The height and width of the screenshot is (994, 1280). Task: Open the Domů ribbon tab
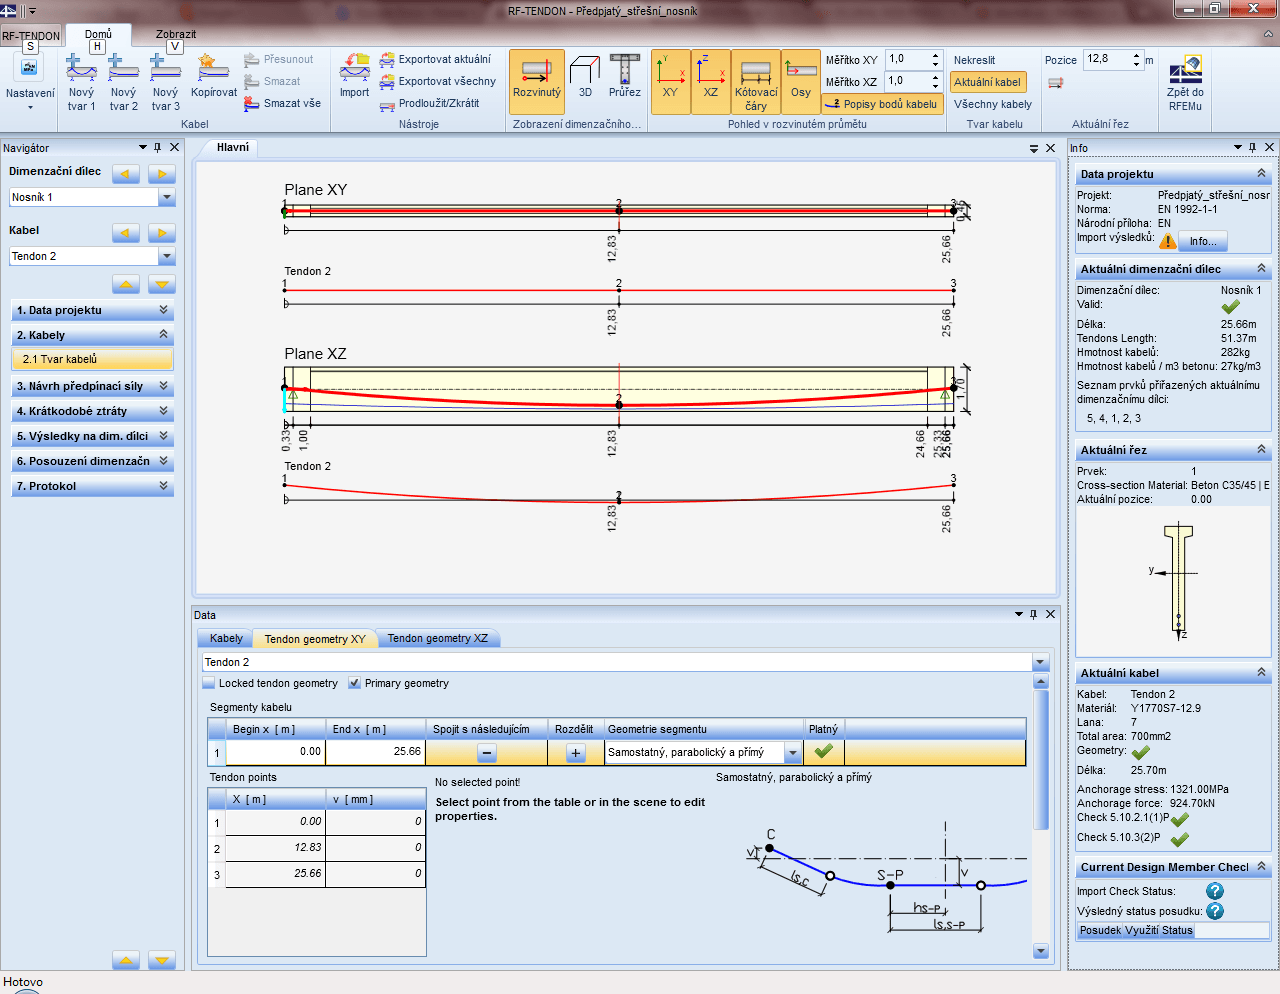tap(98, 35)
